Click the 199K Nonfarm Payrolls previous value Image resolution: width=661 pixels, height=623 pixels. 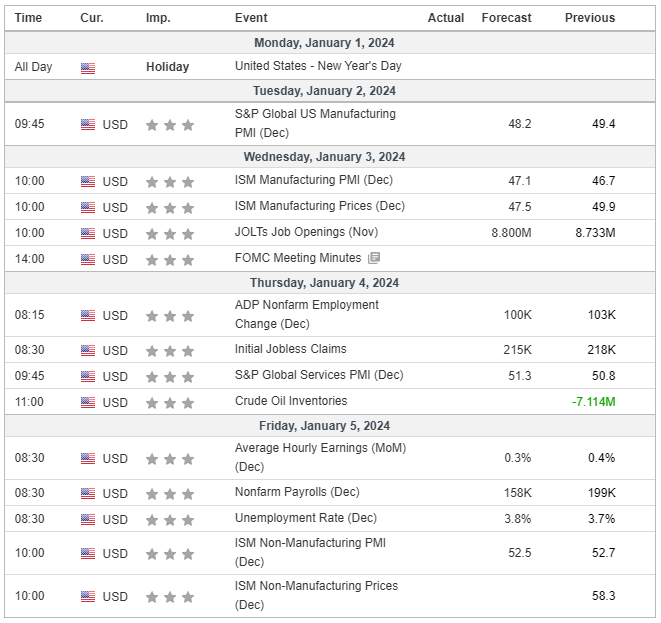point(602,493)
